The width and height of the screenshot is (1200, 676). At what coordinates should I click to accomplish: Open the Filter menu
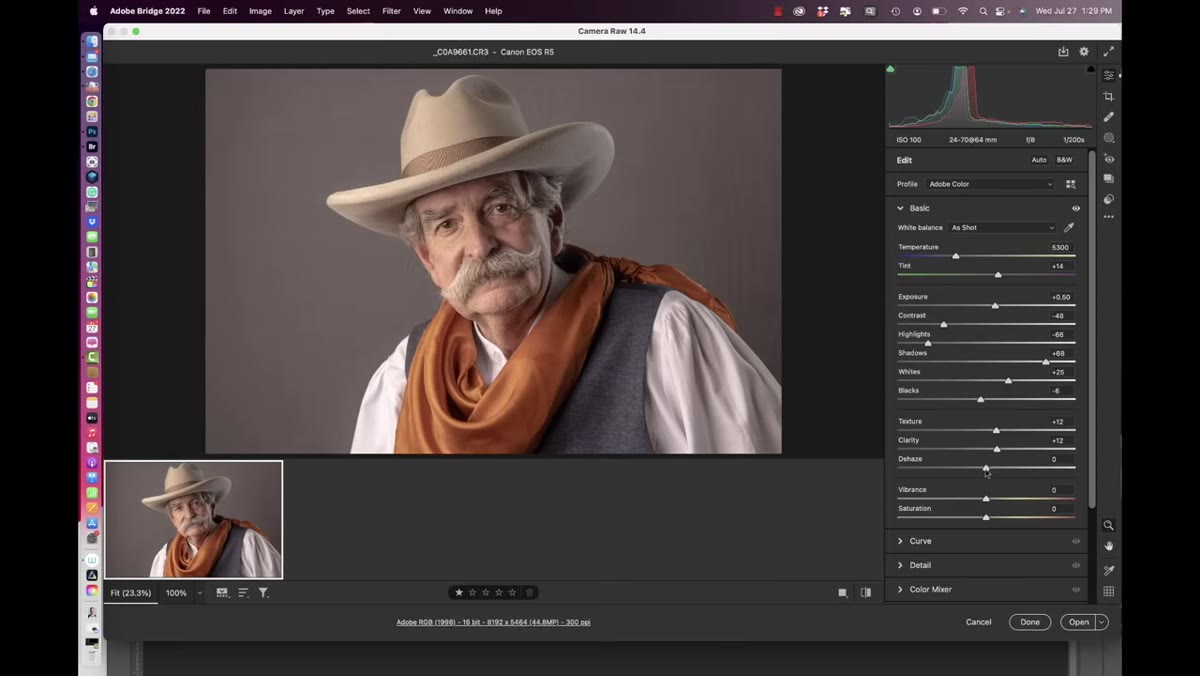pos(391,11)
